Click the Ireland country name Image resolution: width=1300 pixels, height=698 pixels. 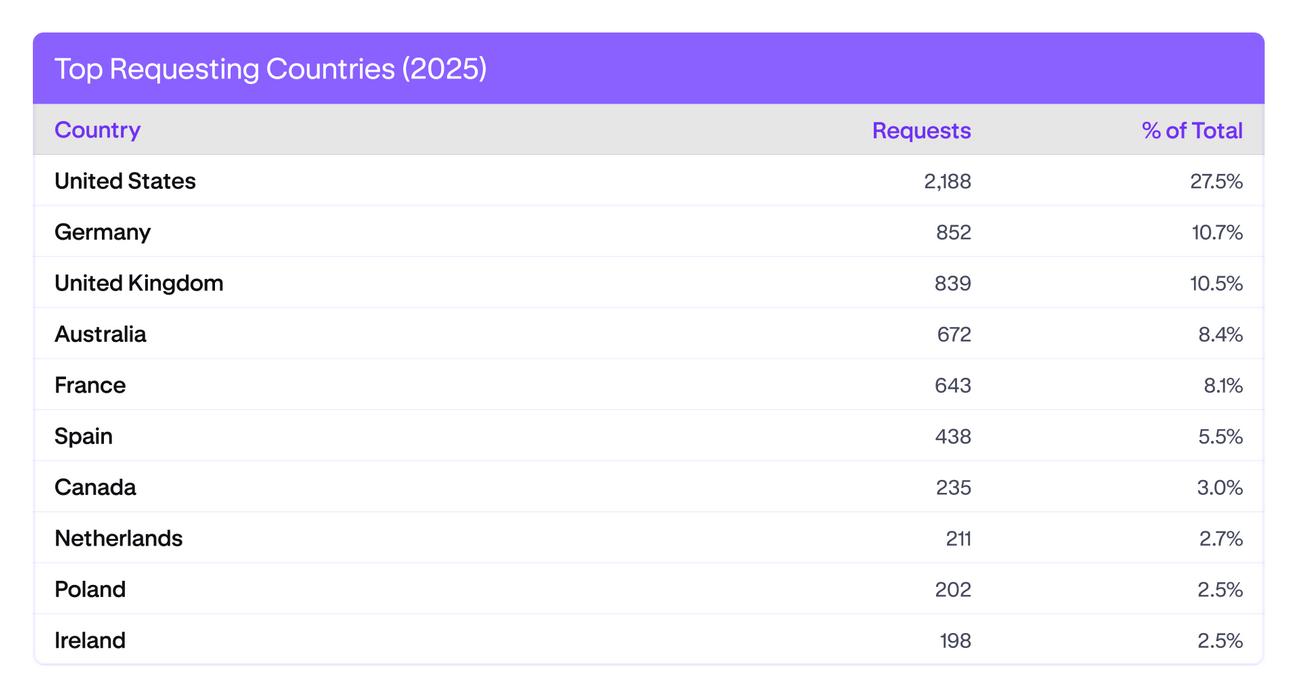(90, 640)
